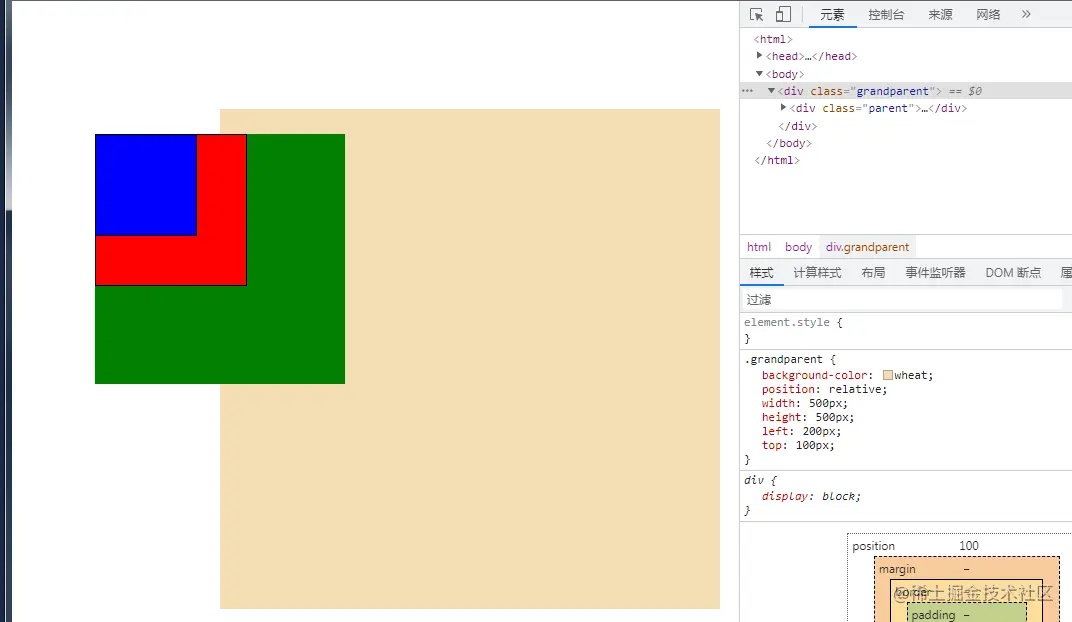The height and width of the screenshot is (622, 1072).
Task: Toggle the device toolbar icon
Action: pos(783,14)
